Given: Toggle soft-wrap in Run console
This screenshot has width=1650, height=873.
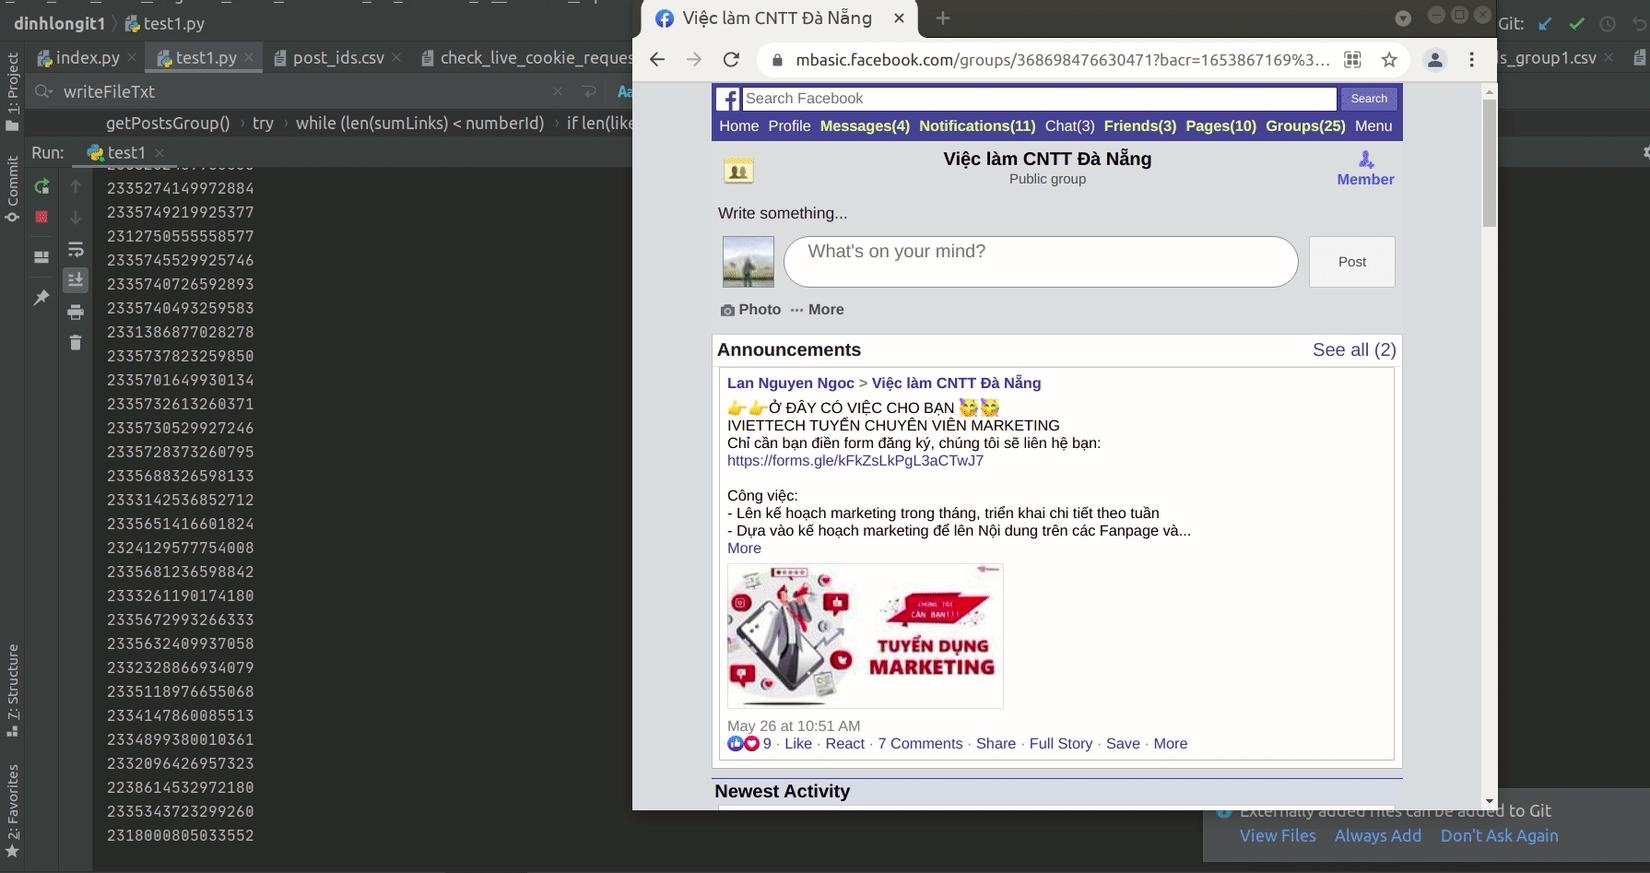Looking at the screenshot, I should tap(75, 250).
